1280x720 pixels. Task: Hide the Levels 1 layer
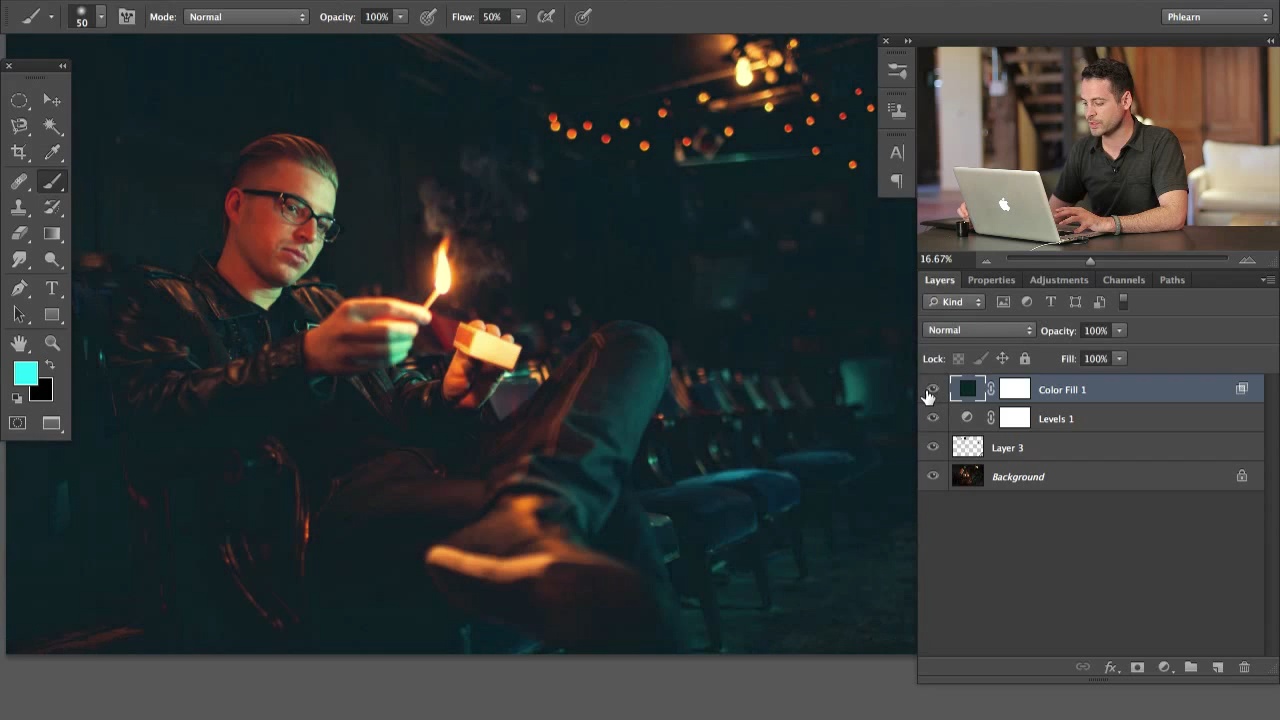click(x=933, y=419)
